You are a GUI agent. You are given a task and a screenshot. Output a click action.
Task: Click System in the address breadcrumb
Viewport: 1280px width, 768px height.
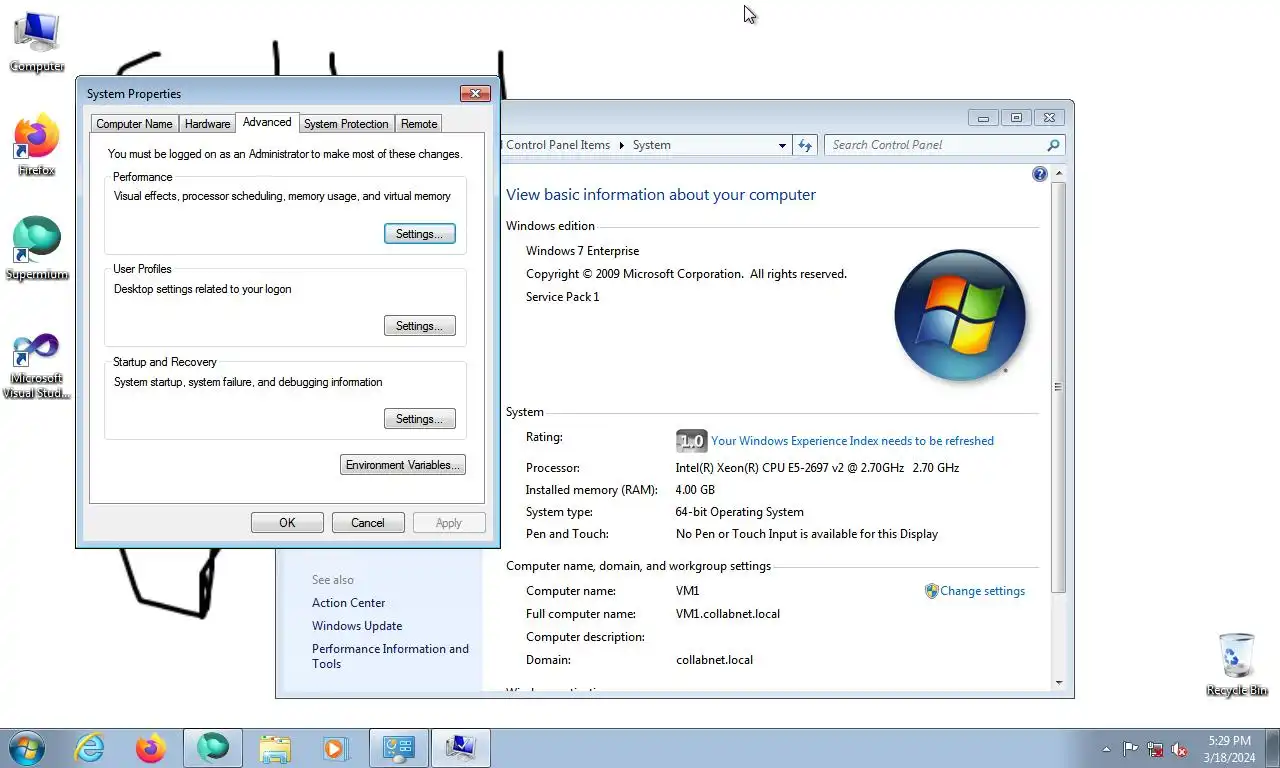click(651, 145)
